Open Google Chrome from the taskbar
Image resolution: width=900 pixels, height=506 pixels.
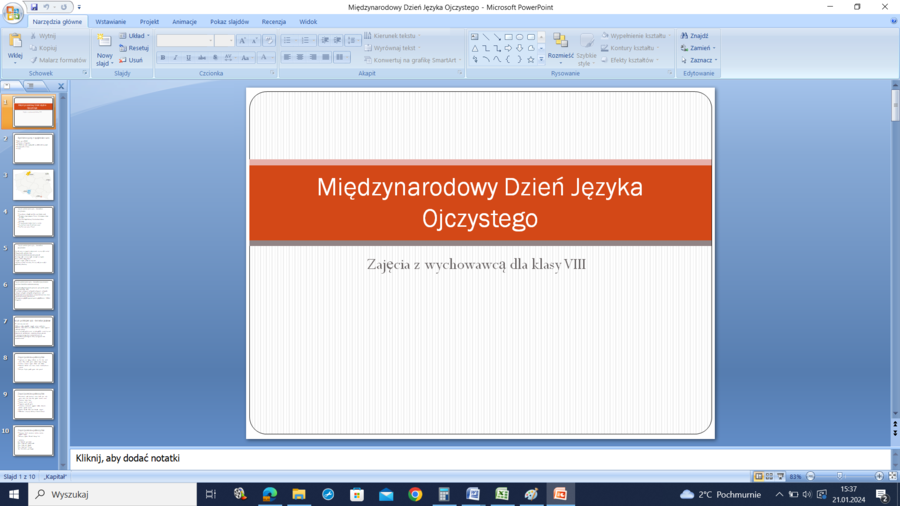pos(415,494)
